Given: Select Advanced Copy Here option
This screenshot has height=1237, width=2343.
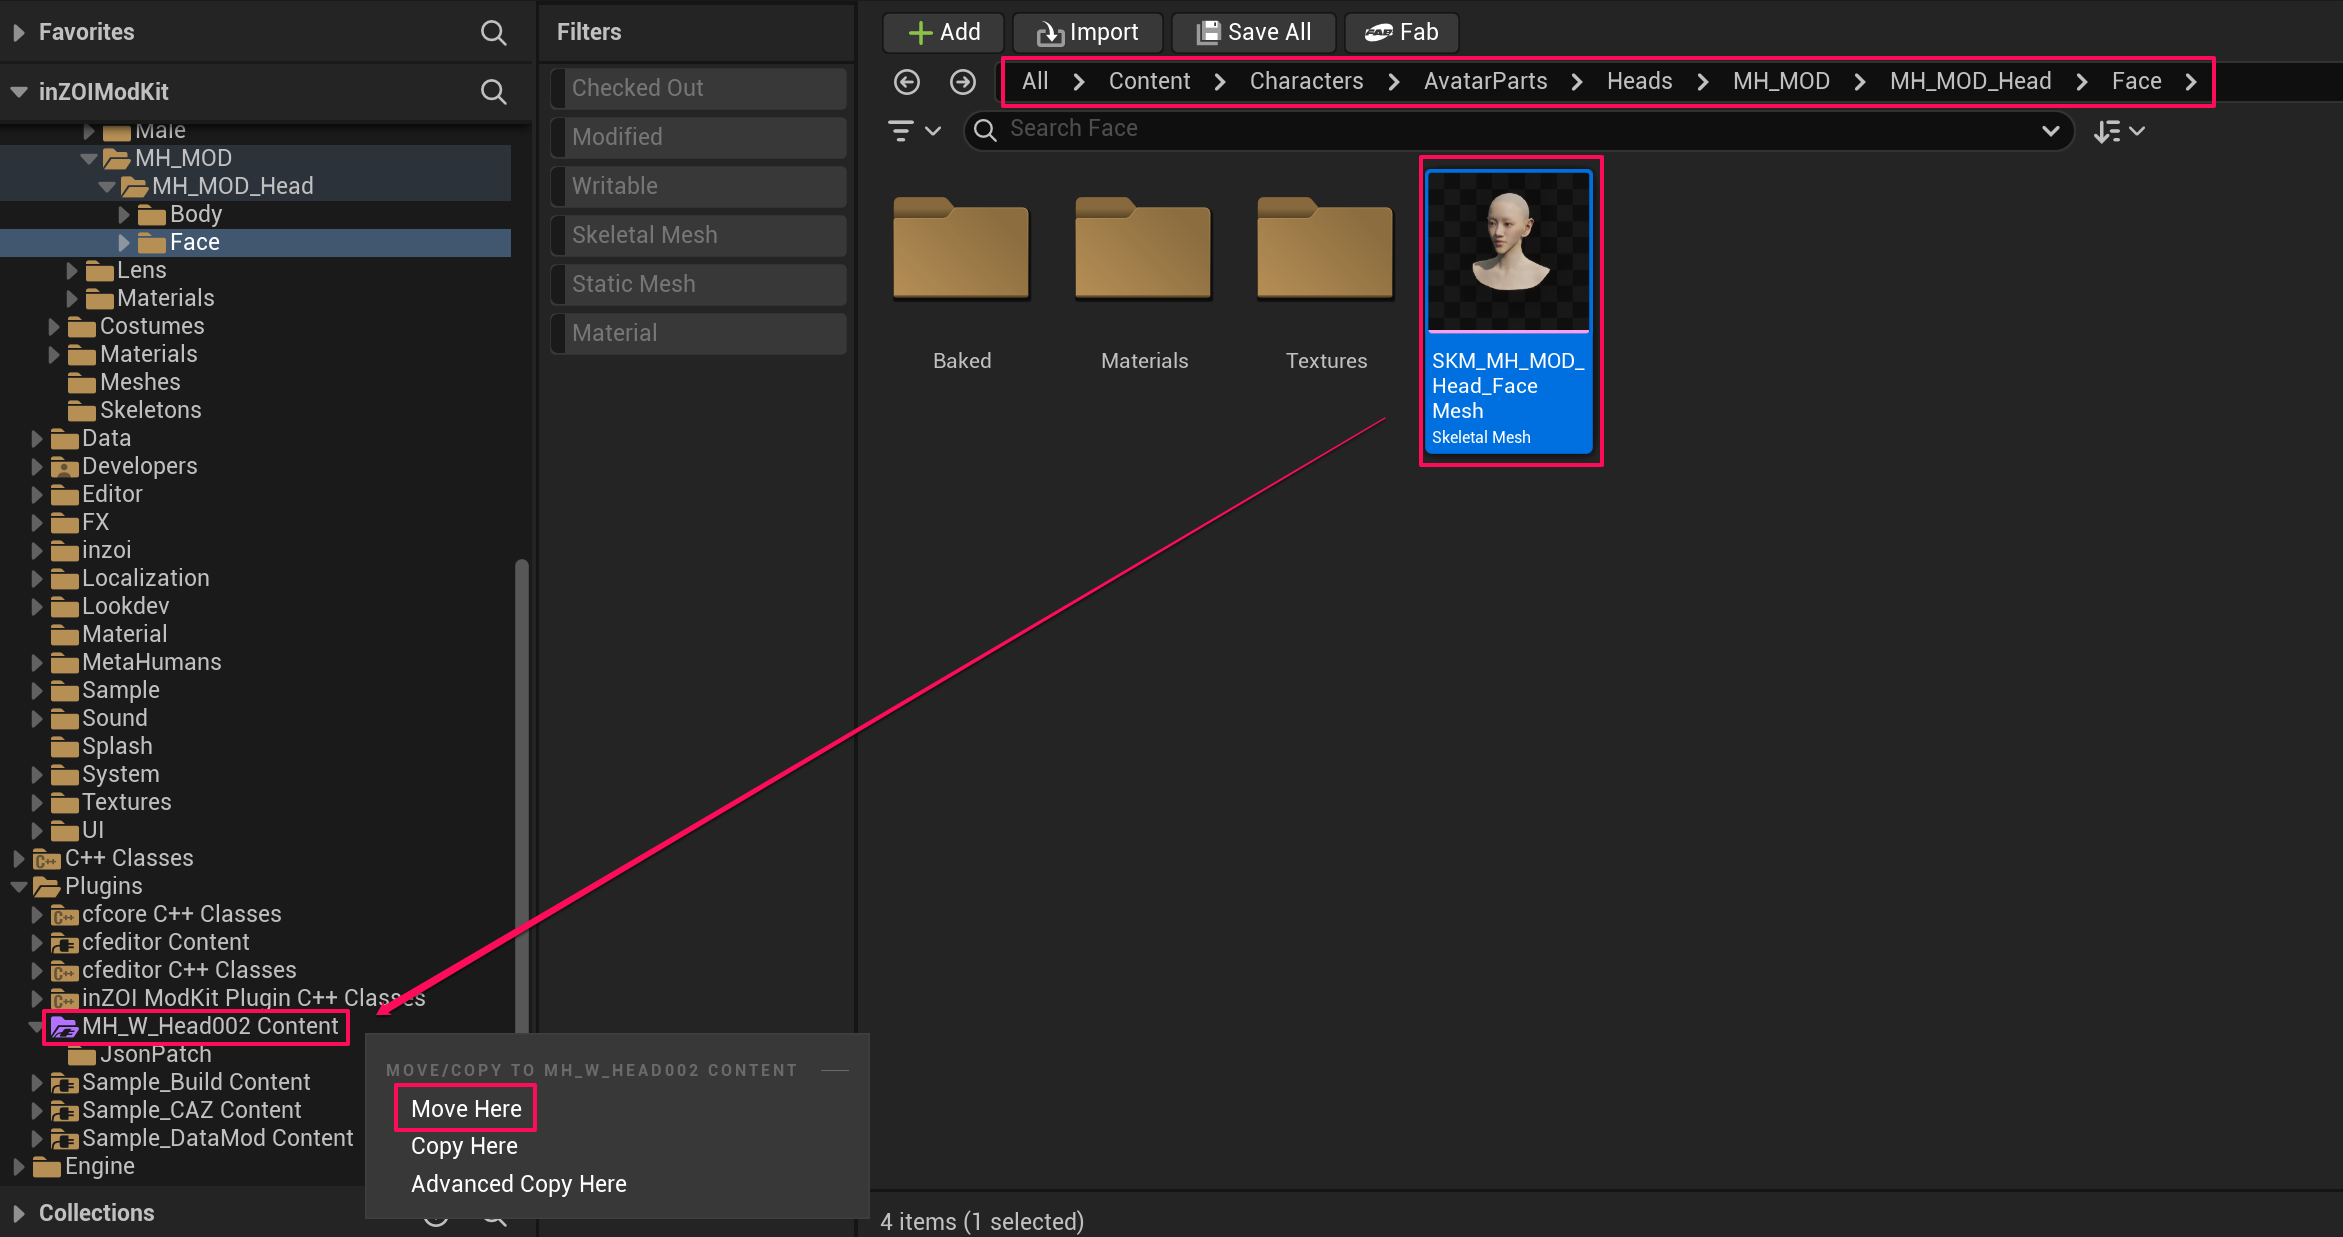Looking at the screenshot, I should [518, 1183].
